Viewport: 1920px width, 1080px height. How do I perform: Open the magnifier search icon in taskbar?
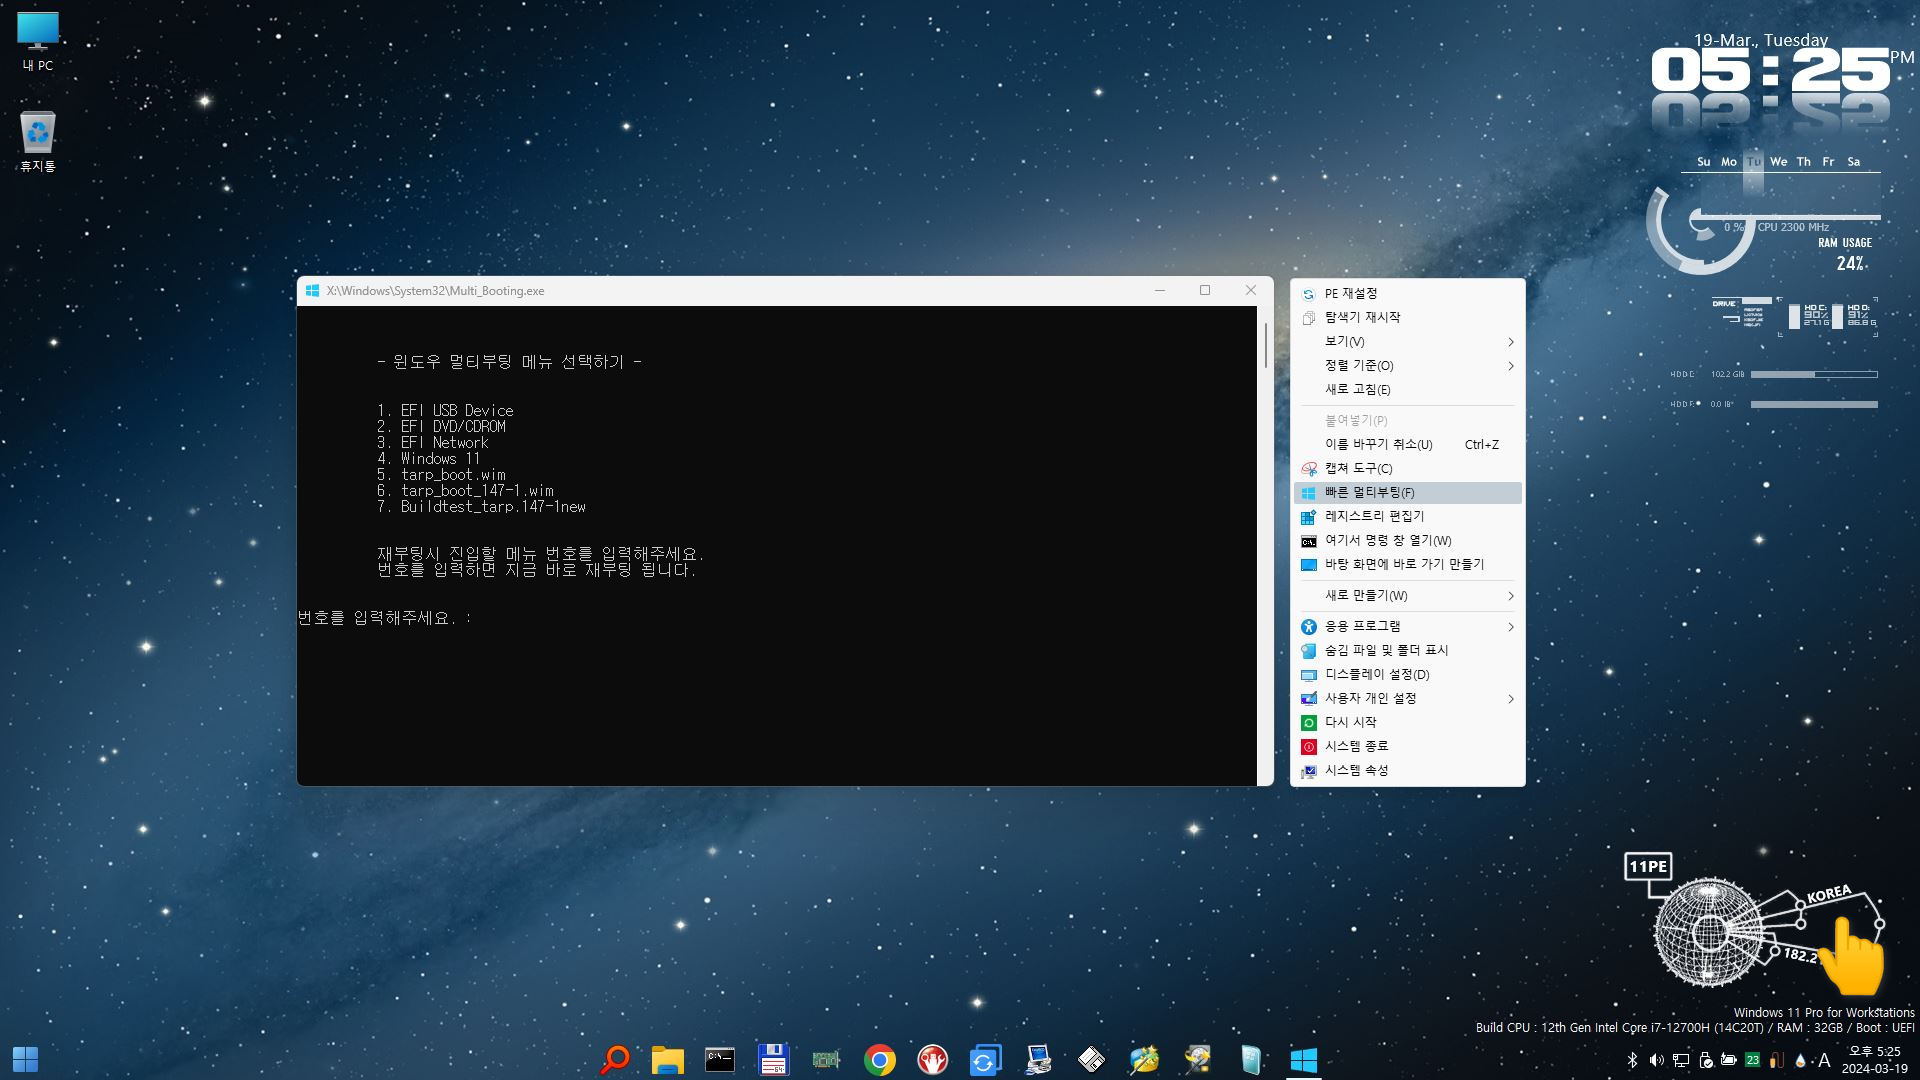click(614, 1059)
